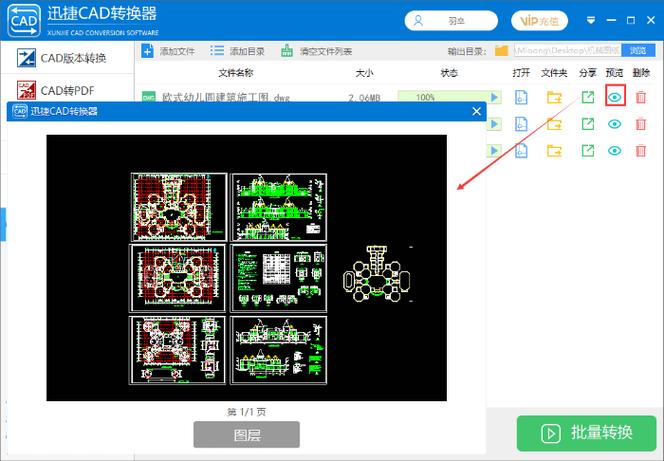
Task: Click the 文件夹 column header
Action: pos(554,73)
